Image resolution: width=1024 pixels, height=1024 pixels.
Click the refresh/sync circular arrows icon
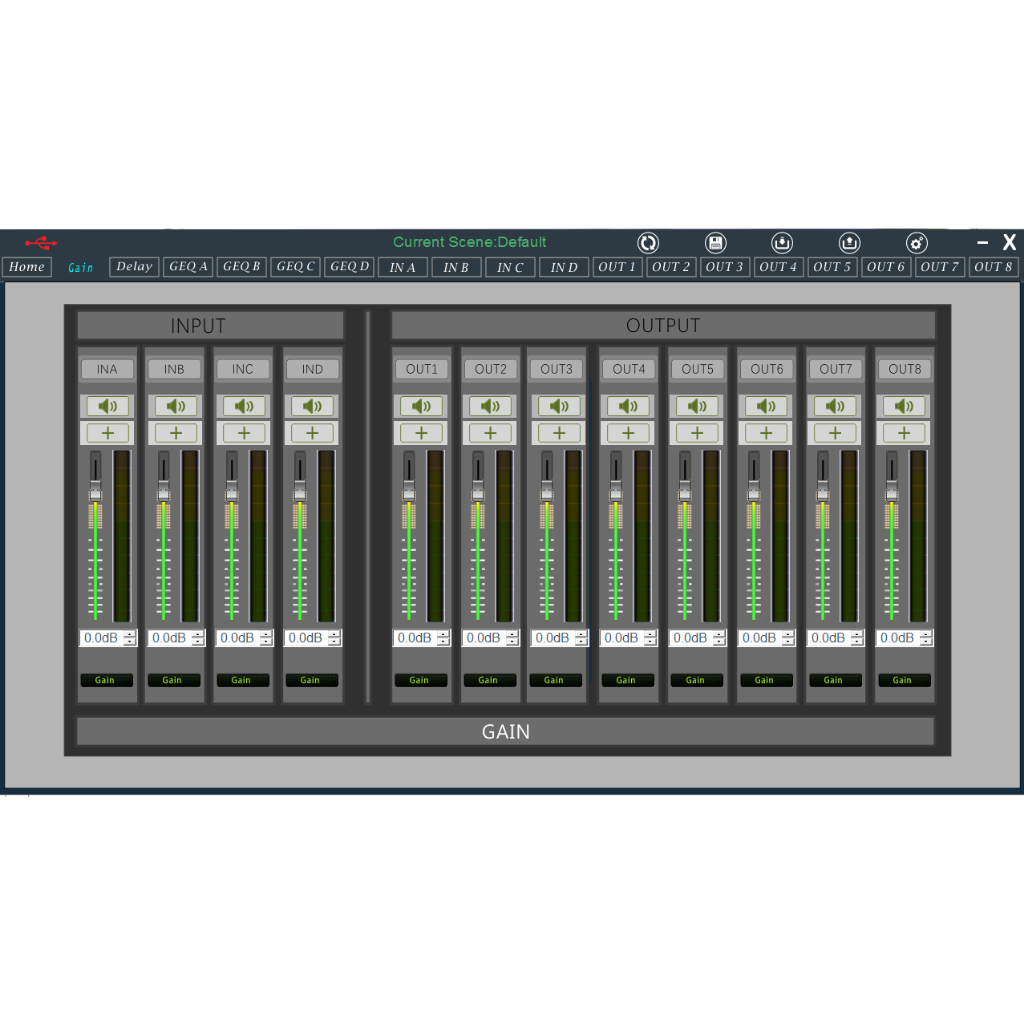coord(648,243)
